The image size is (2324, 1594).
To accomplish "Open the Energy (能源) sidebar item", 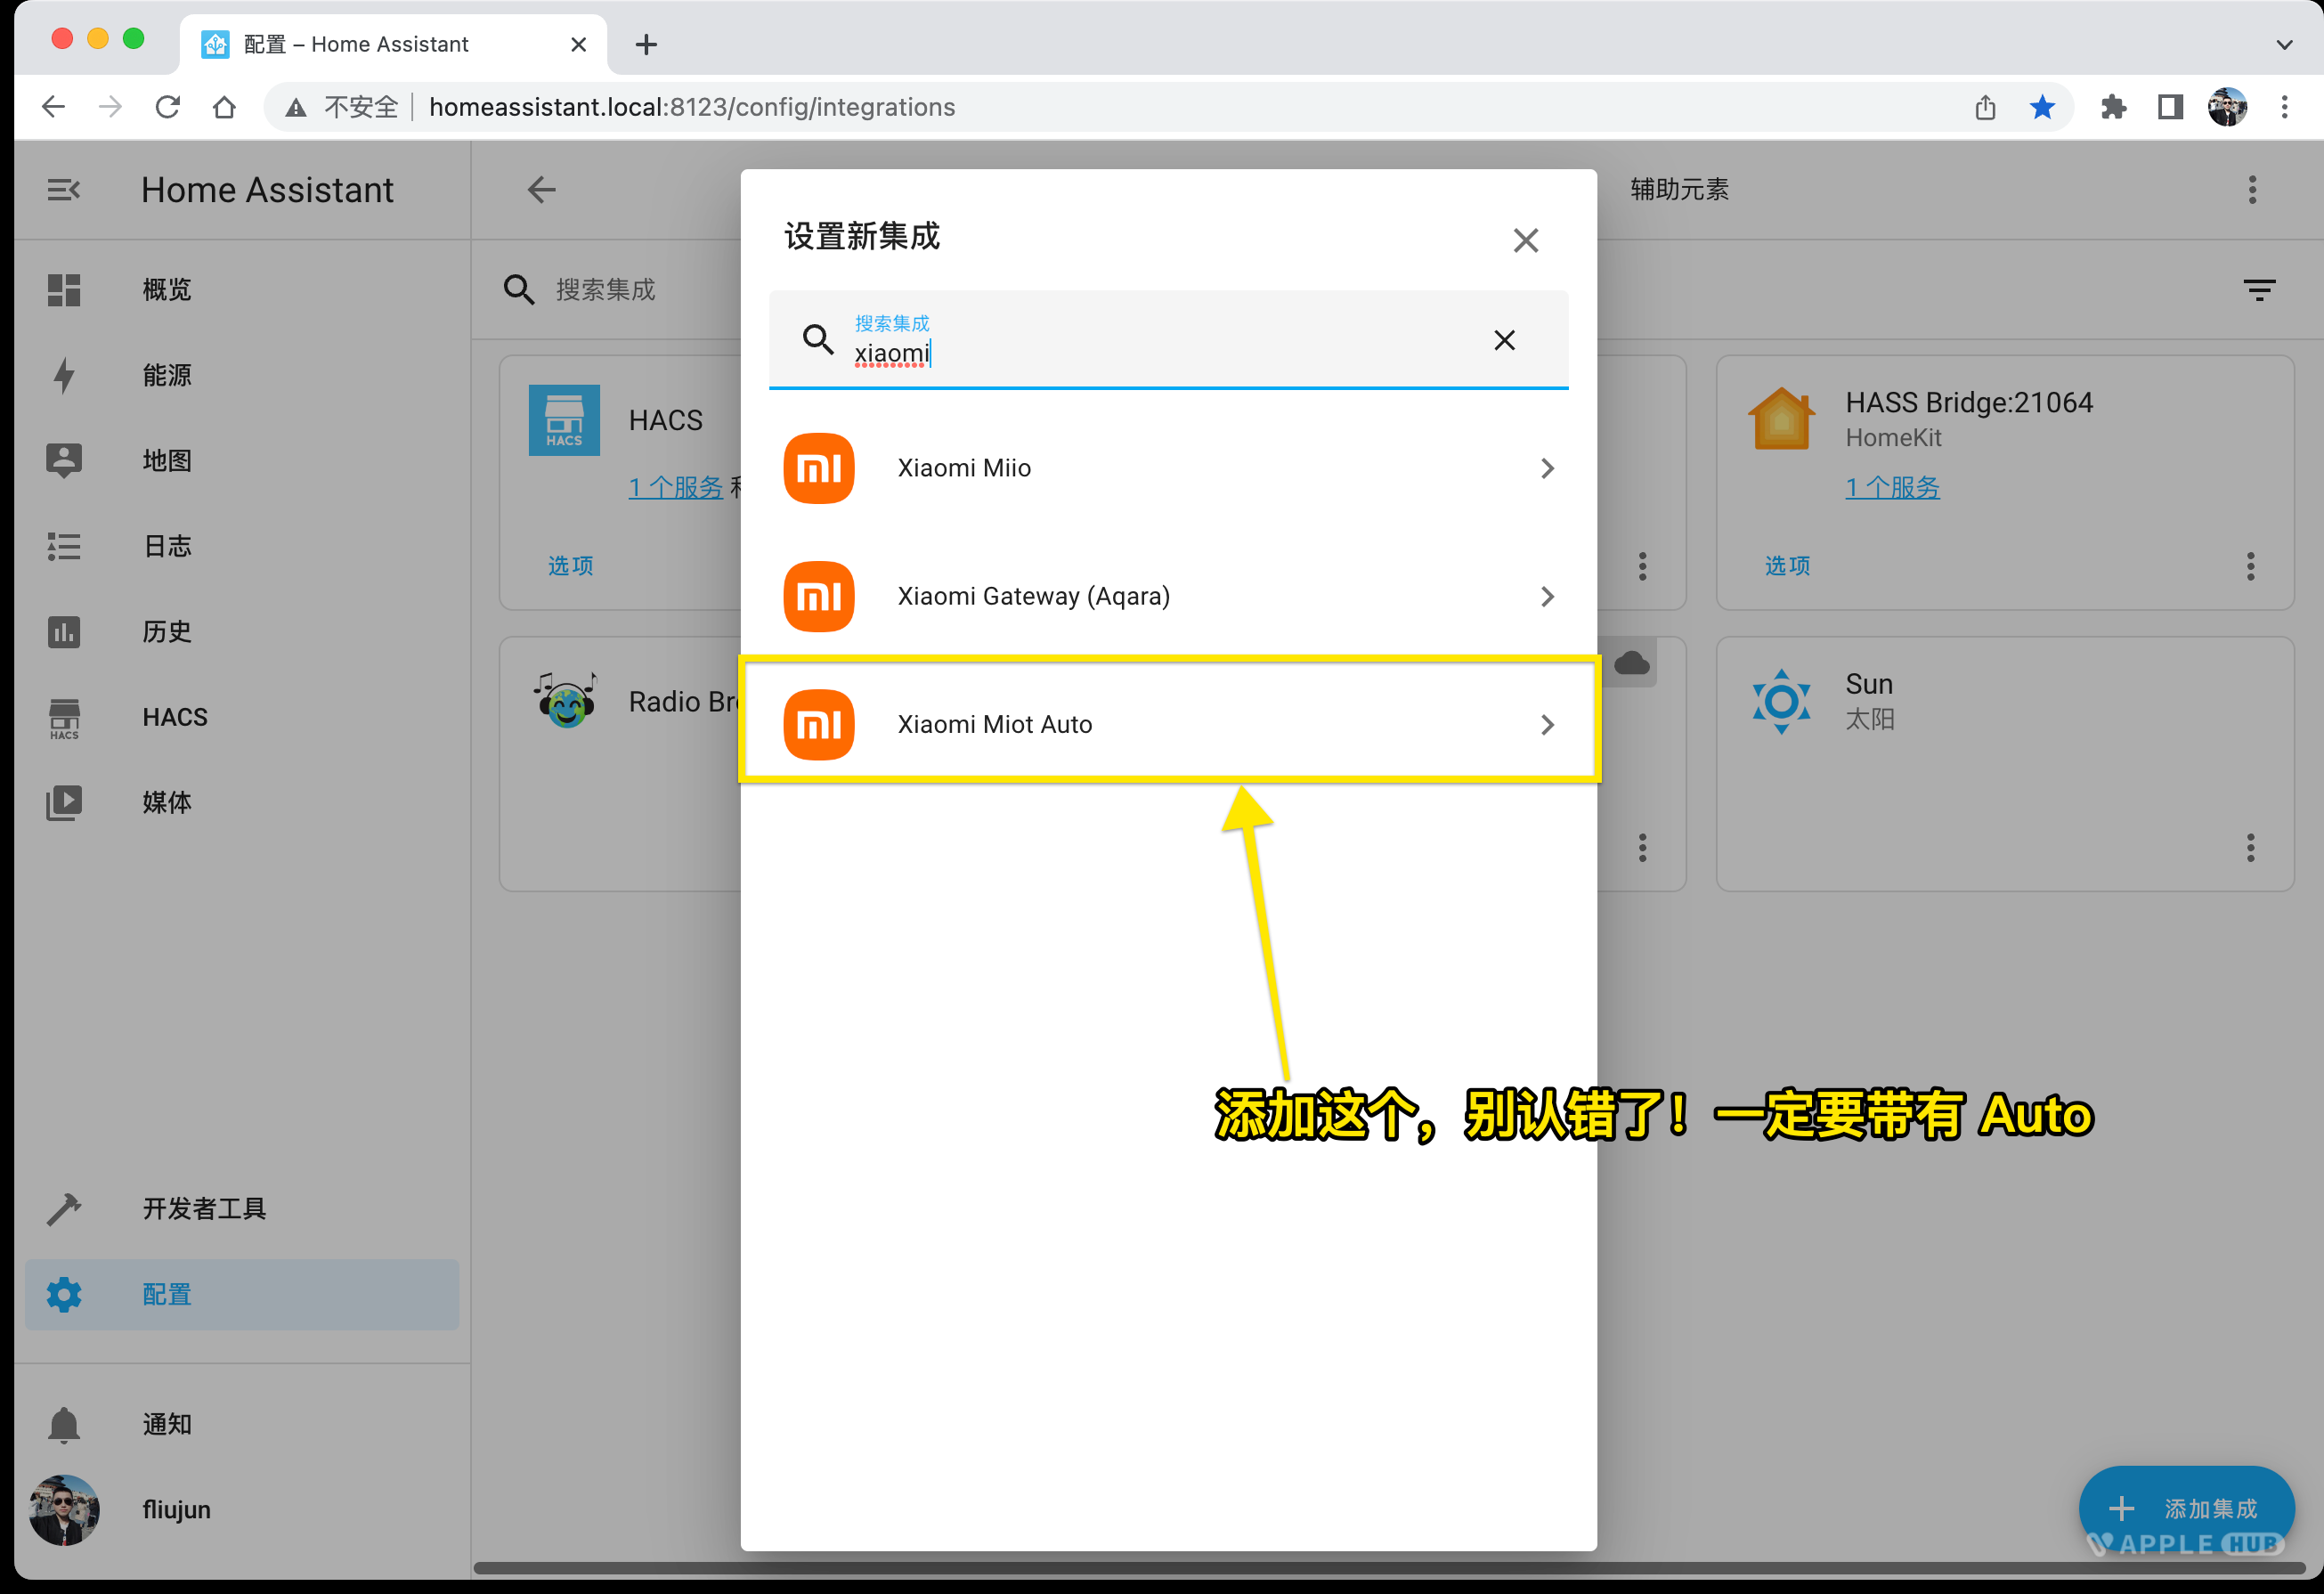I will pyautogui.click(x=166, y=375).
